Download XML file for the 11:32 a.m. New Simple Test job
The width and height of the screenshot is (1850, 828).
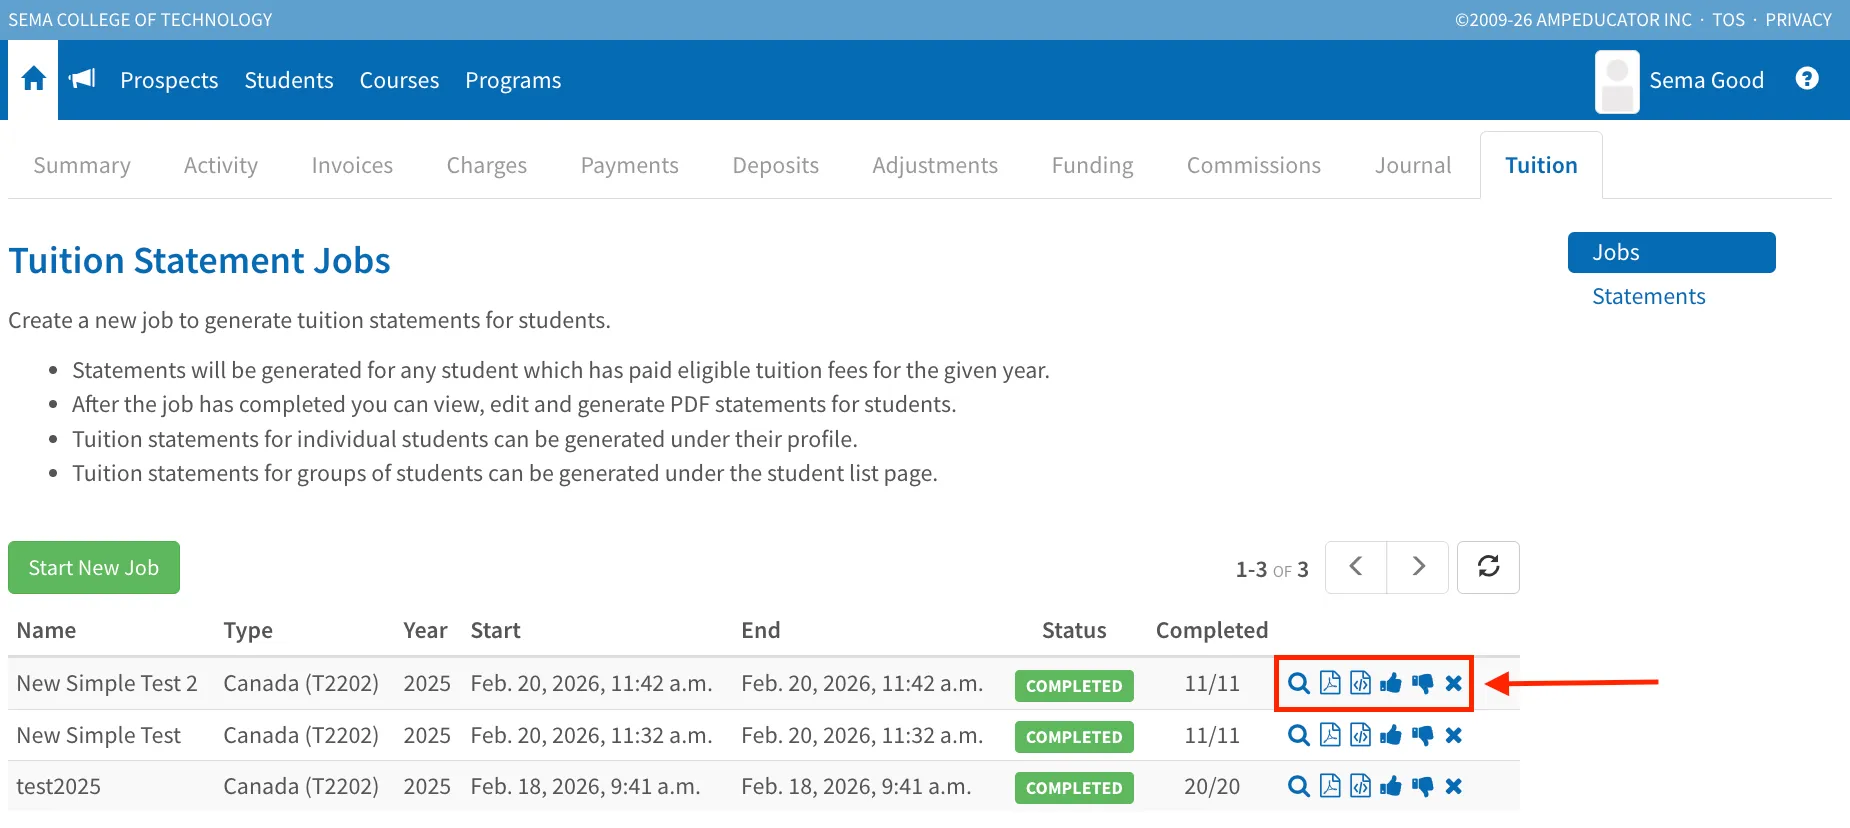(1361, 735)
